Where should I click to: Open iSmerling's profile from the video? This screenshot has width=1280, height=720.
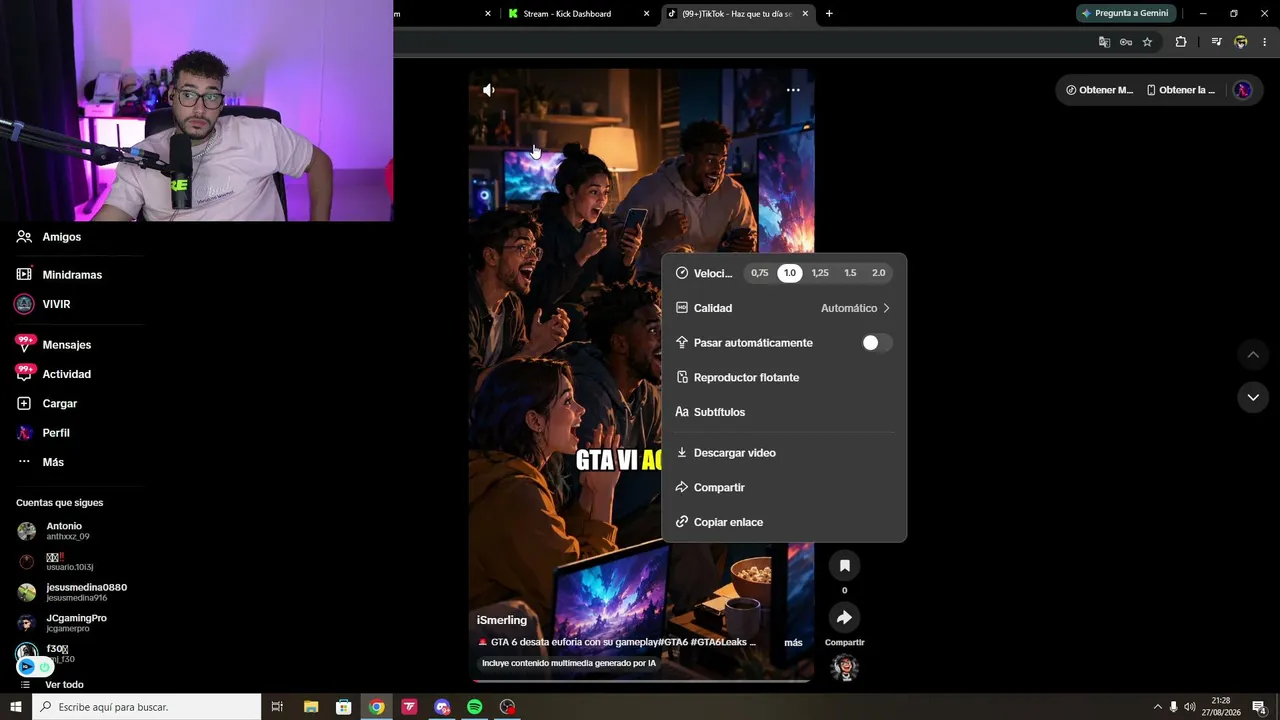pos(502,620)
